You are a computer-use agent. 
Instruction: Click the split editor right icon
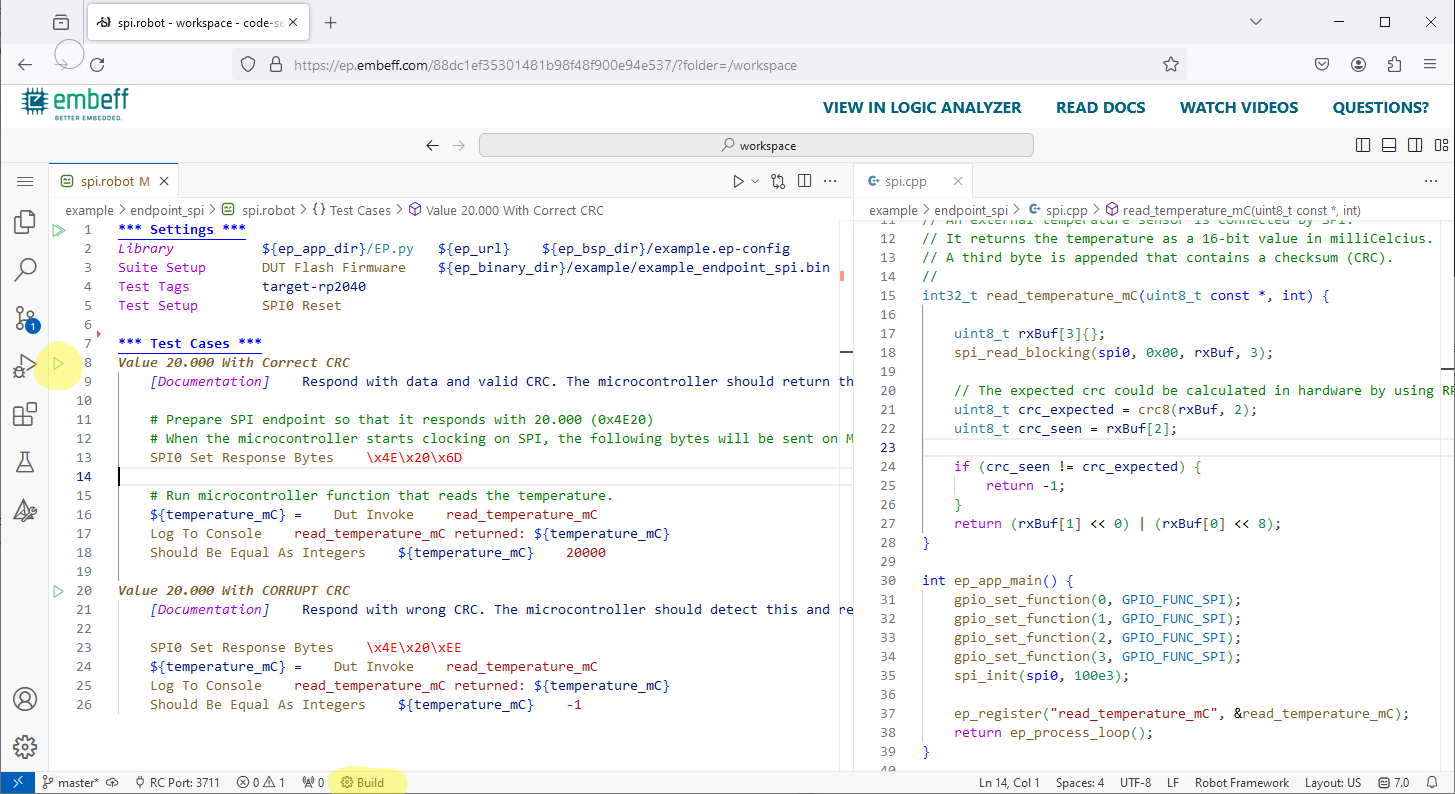[x=805, y=181]
